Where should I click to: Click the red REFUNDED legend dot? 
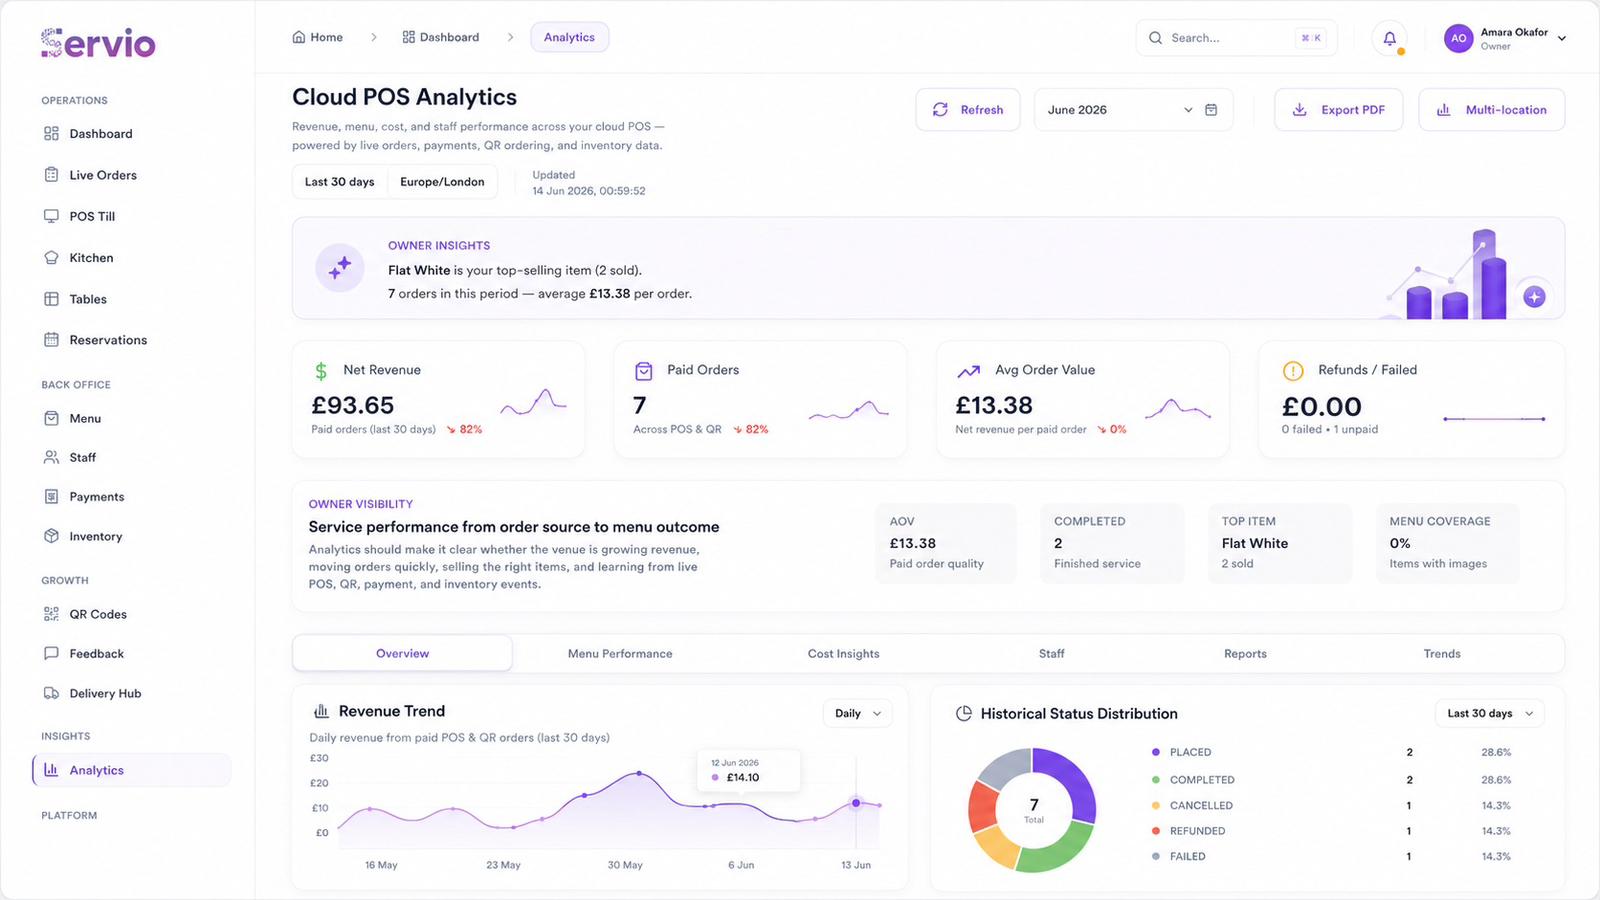click(1156, 831)
